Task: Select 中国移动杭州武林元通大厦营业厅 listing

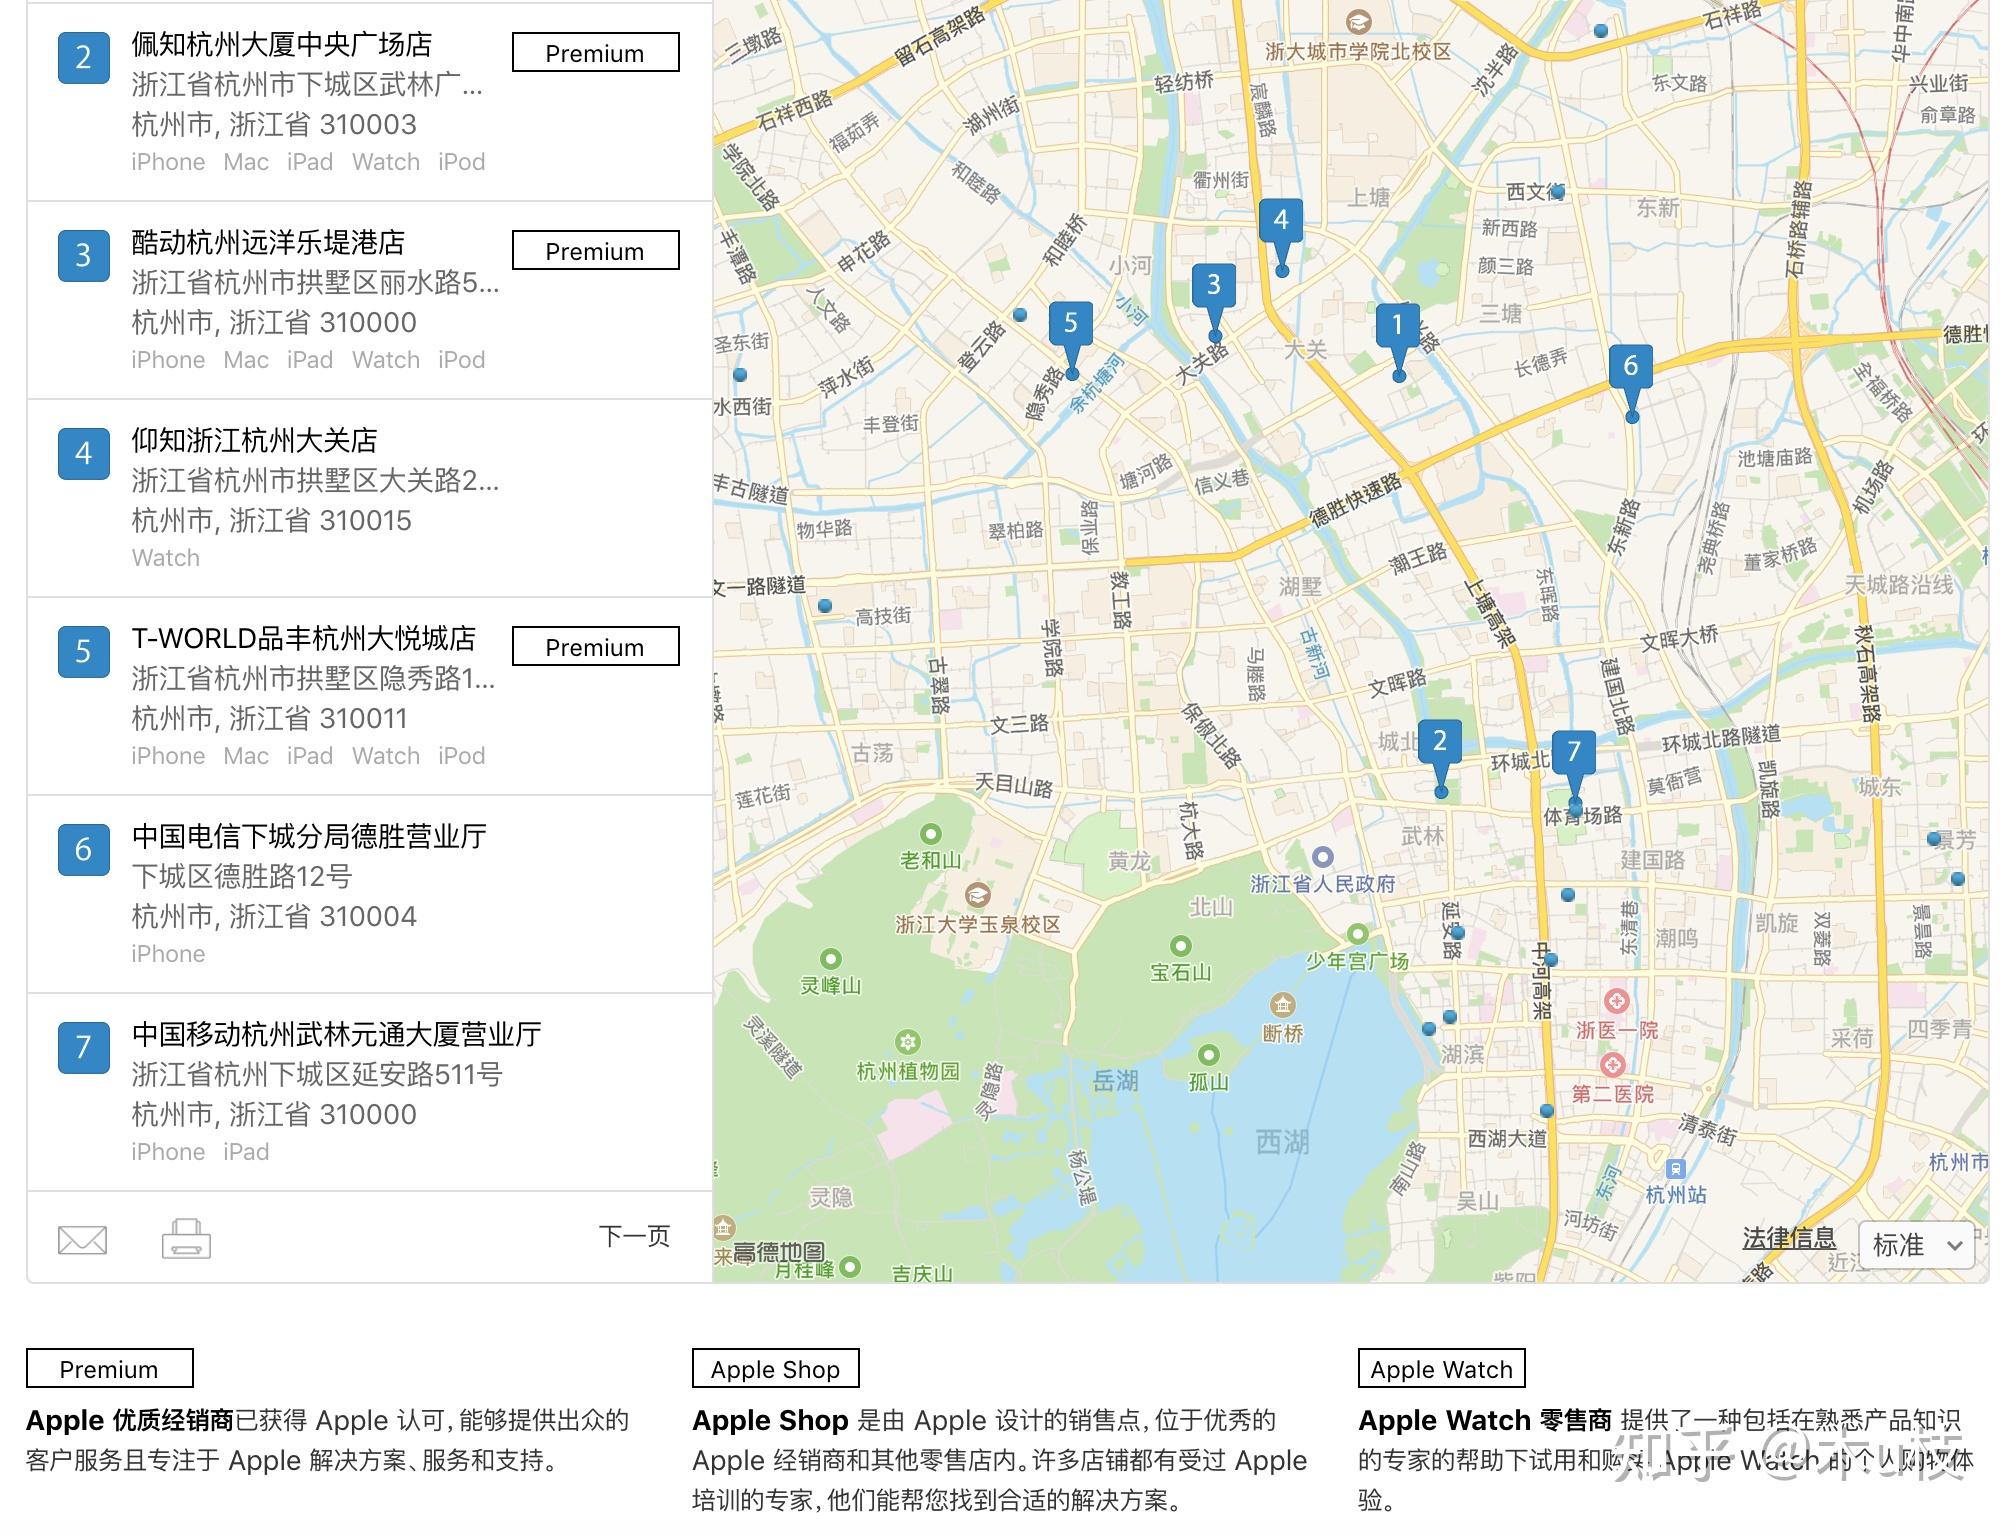Action: [336, 1035]
